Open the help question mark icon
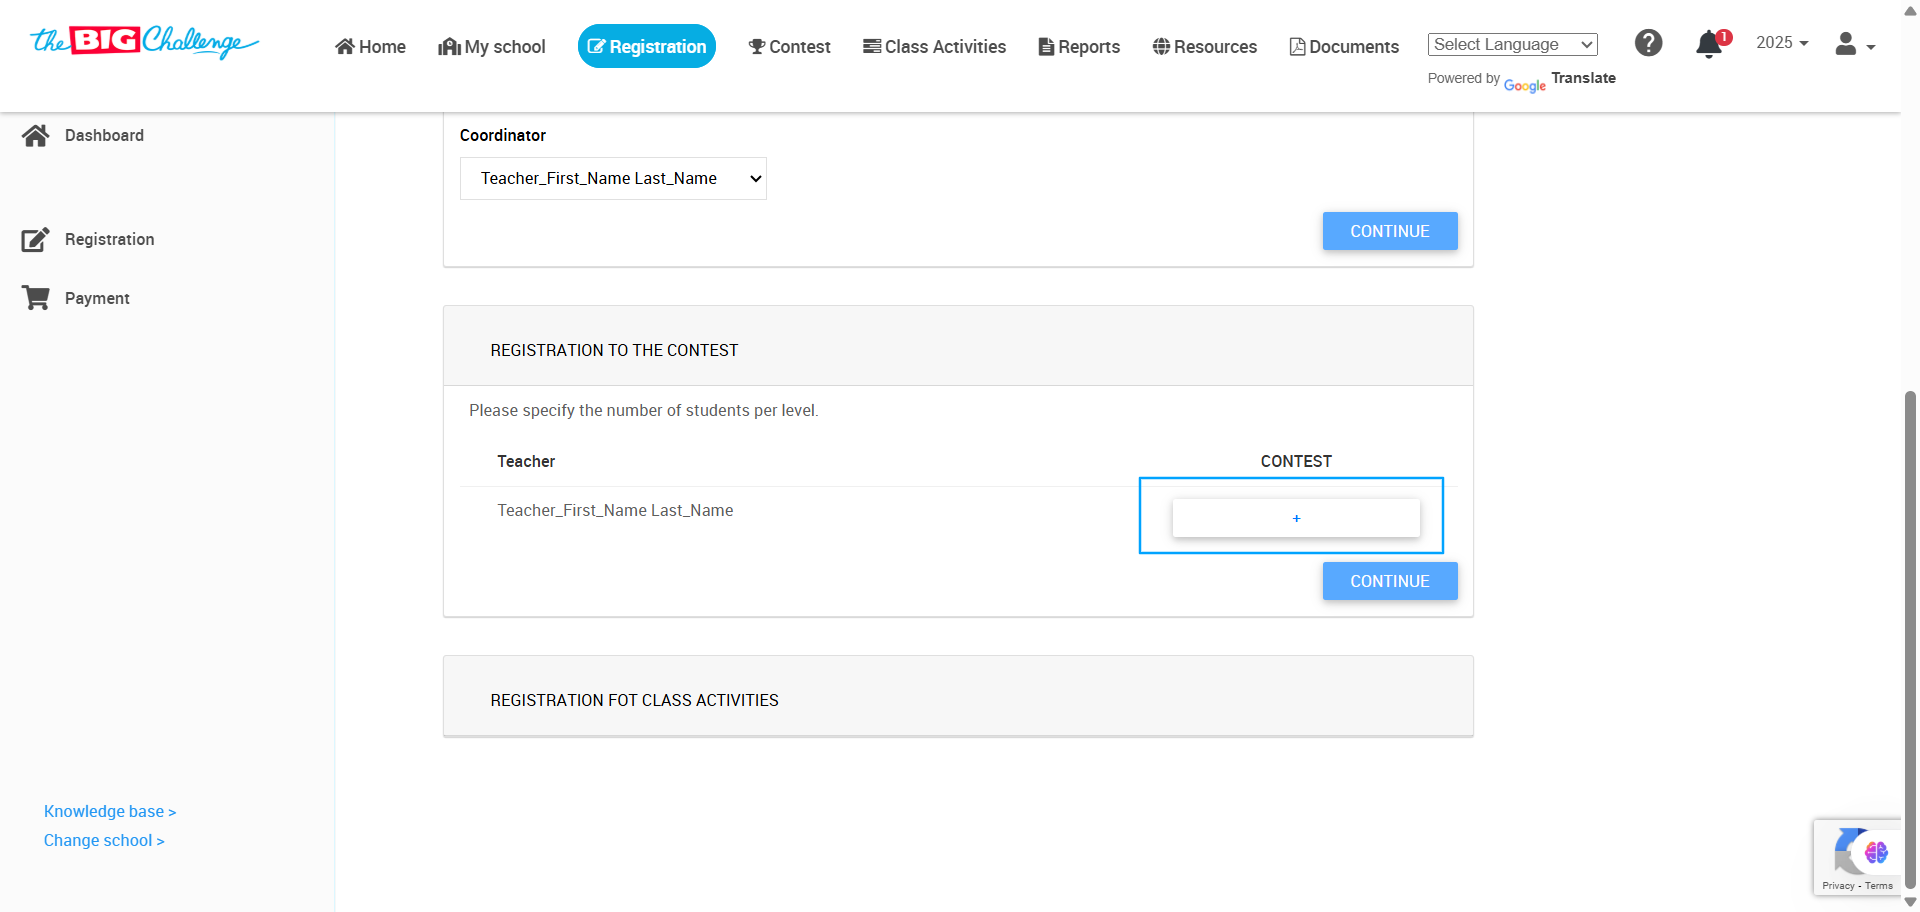 point(1648,43)
